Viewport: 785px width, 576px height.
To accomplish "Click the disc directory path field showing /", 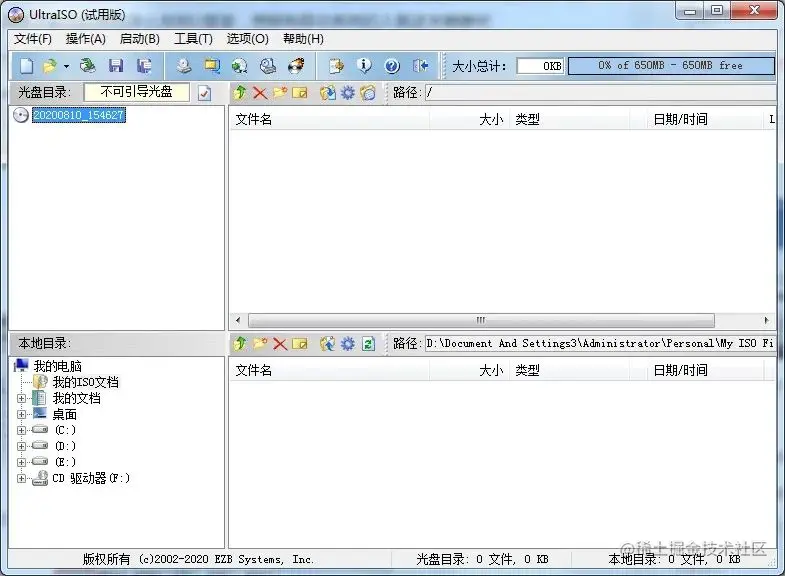I will pos(600,93).
